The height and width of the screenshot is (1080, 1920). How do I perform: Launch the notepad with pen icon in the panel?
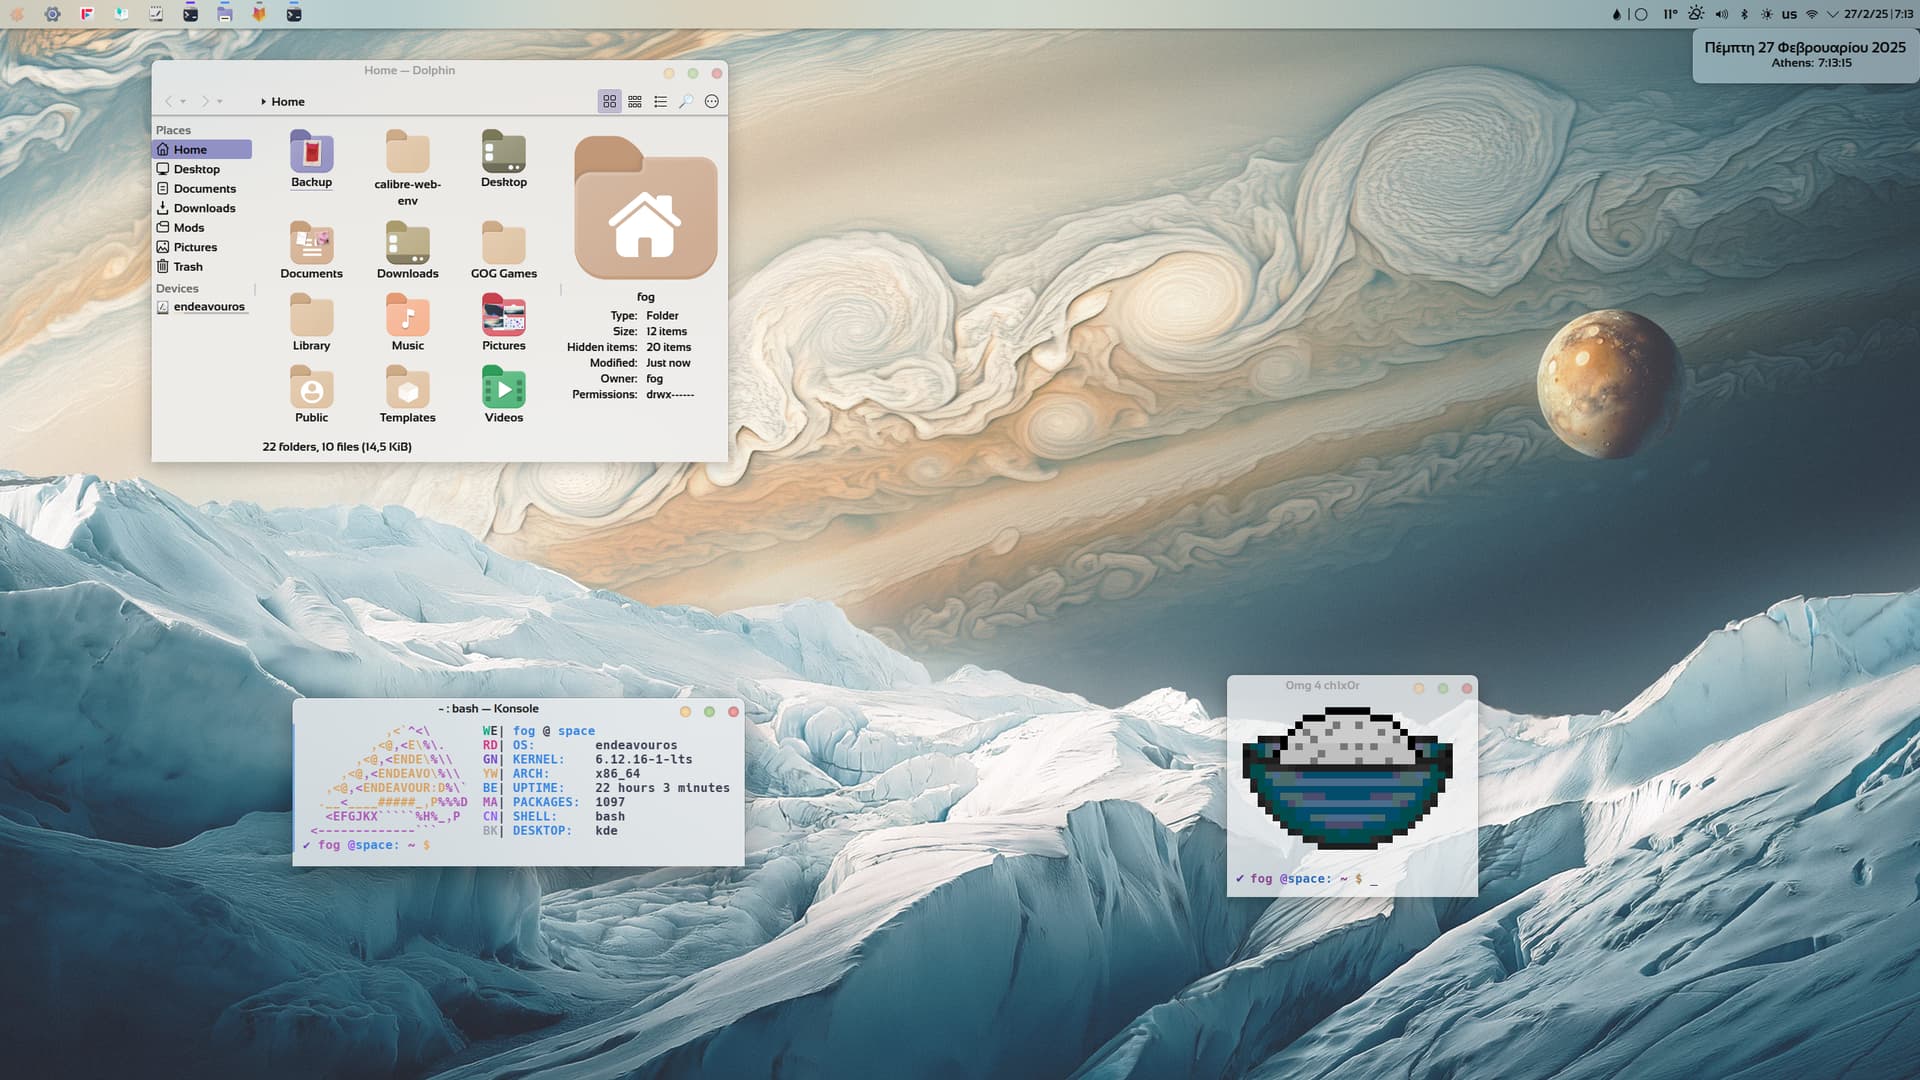point(156,14)
